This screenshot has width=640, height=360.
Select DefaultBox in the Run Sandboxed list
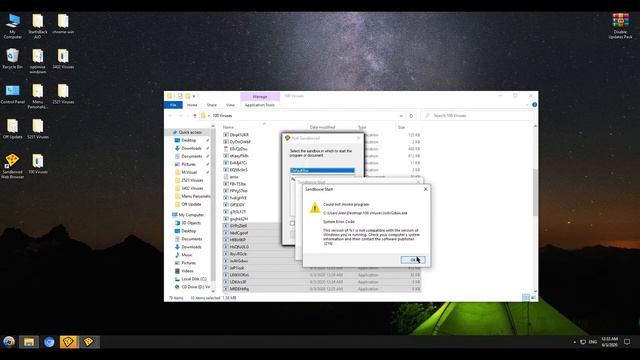(x=322, y=170)
